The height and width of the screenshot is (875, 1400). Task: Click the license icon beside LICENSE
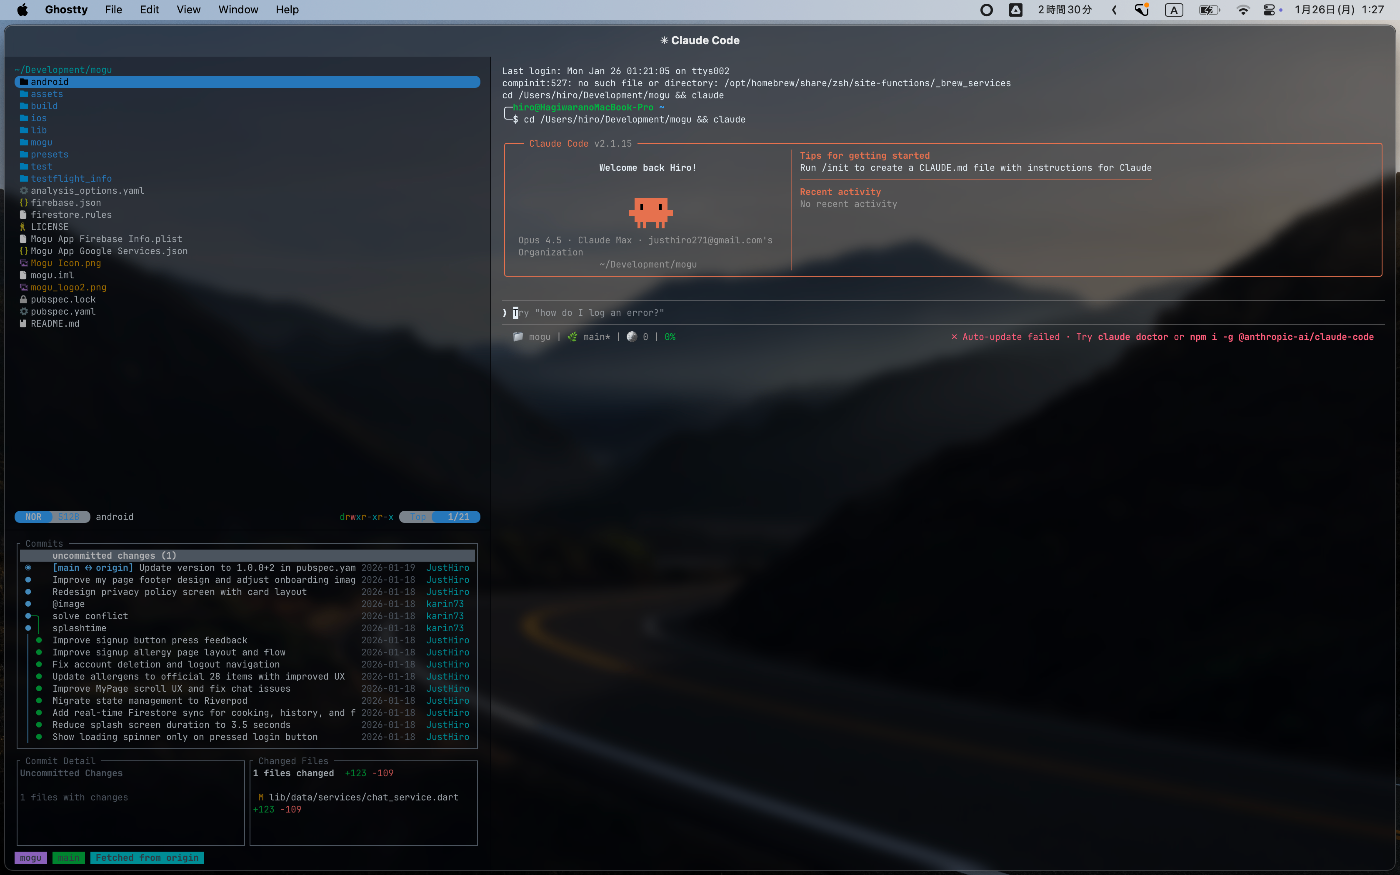(24, 227)
